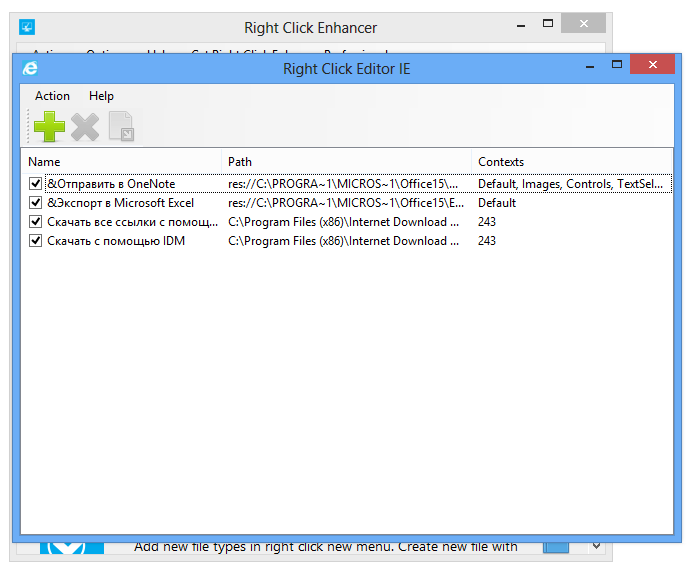This screenshot has width=699, height=582.
Task: Maximize the Right Click Editor IE window
Action: [x=617, y=65]
